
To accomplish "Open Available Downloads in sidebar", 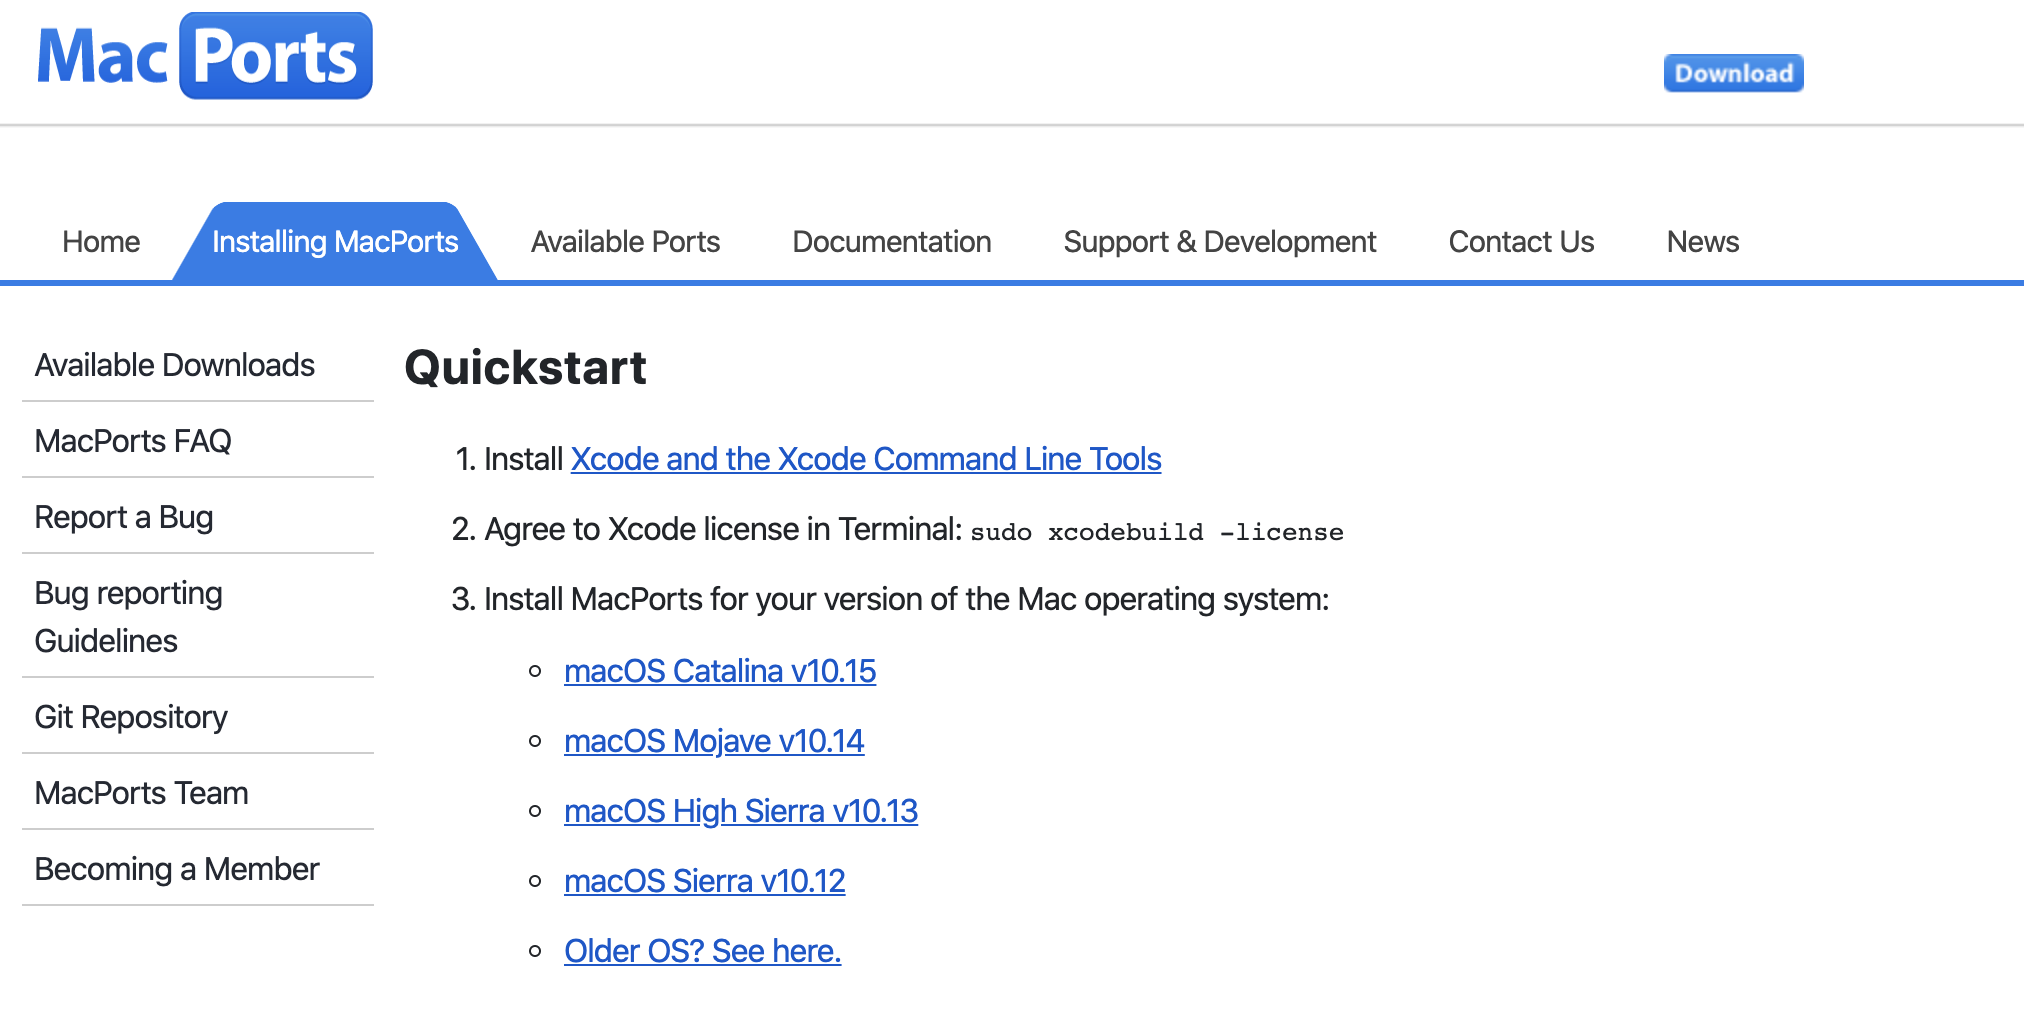I will point(175,366).
